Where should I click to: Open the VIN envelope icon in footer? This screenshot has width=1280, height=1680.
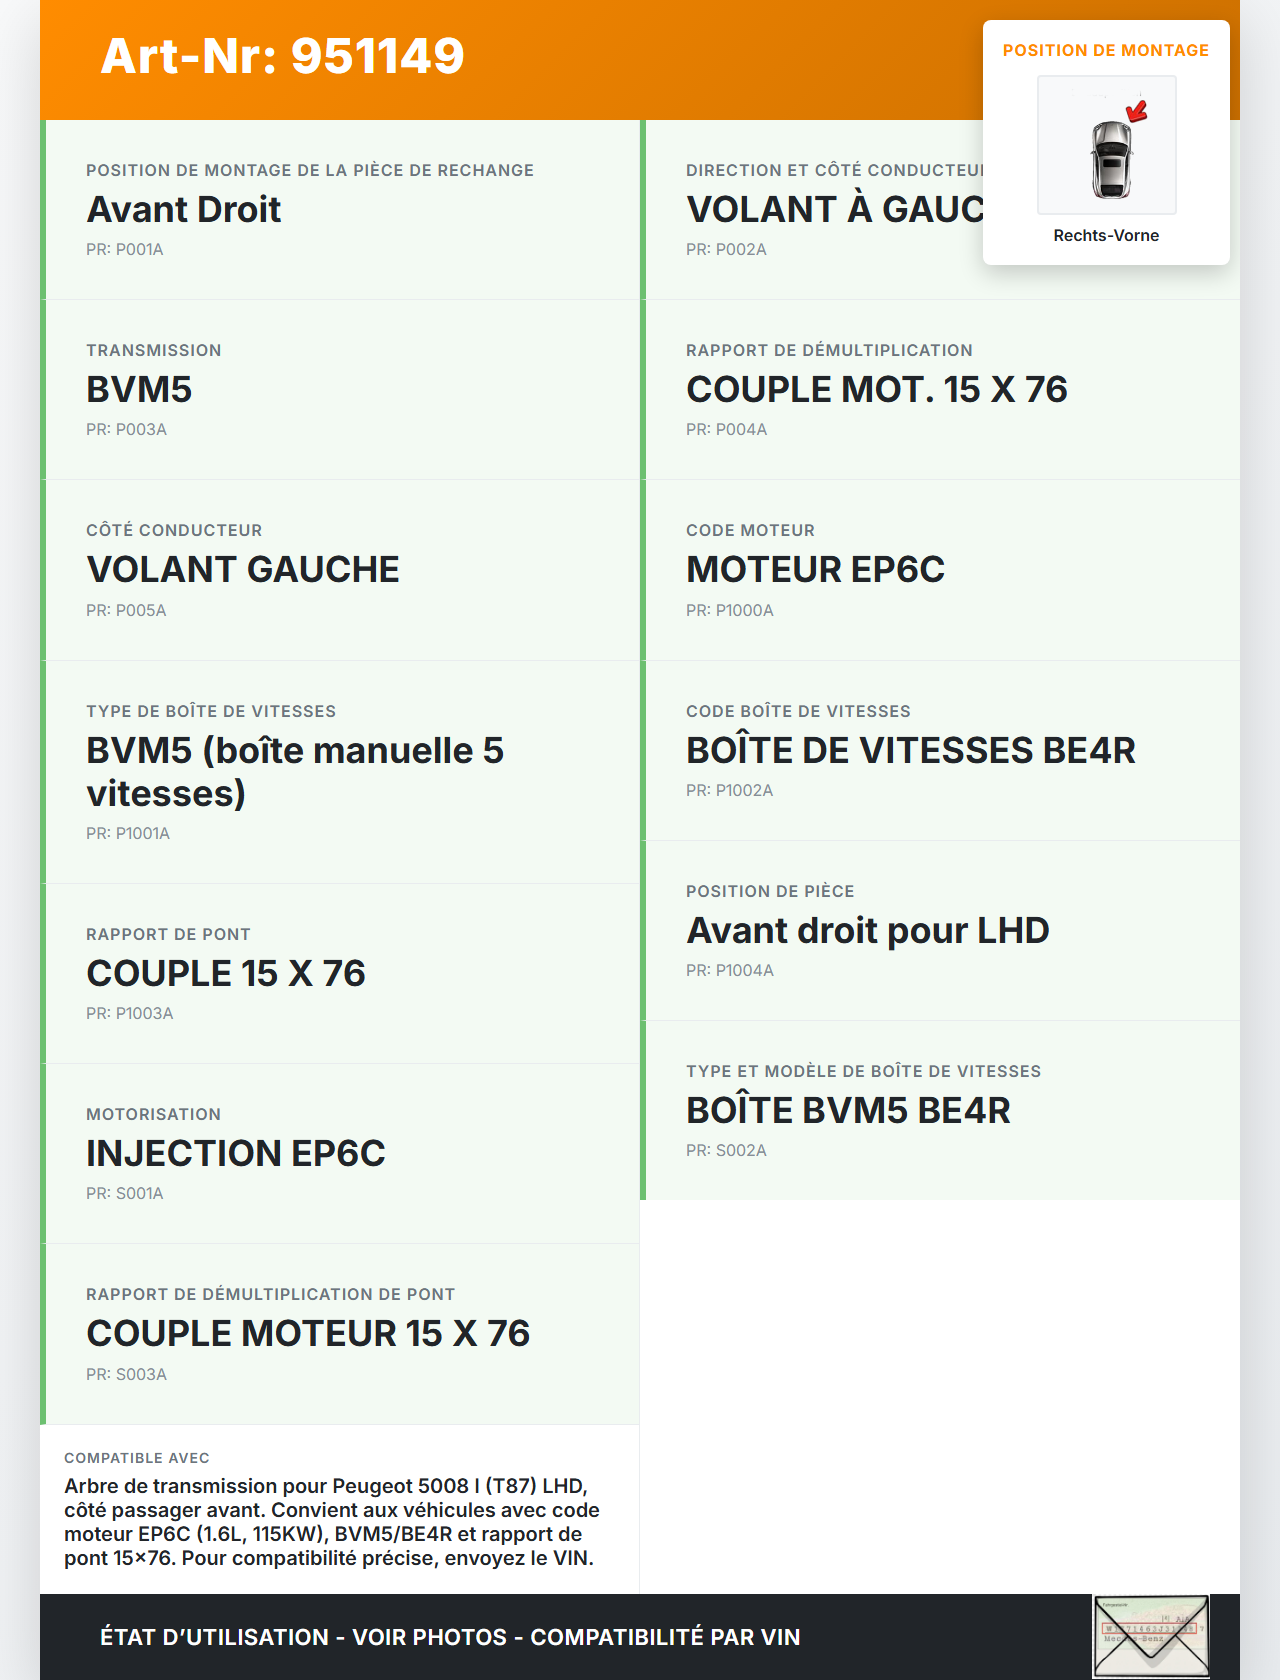pyautogui.click(x=1150, y=1636)
